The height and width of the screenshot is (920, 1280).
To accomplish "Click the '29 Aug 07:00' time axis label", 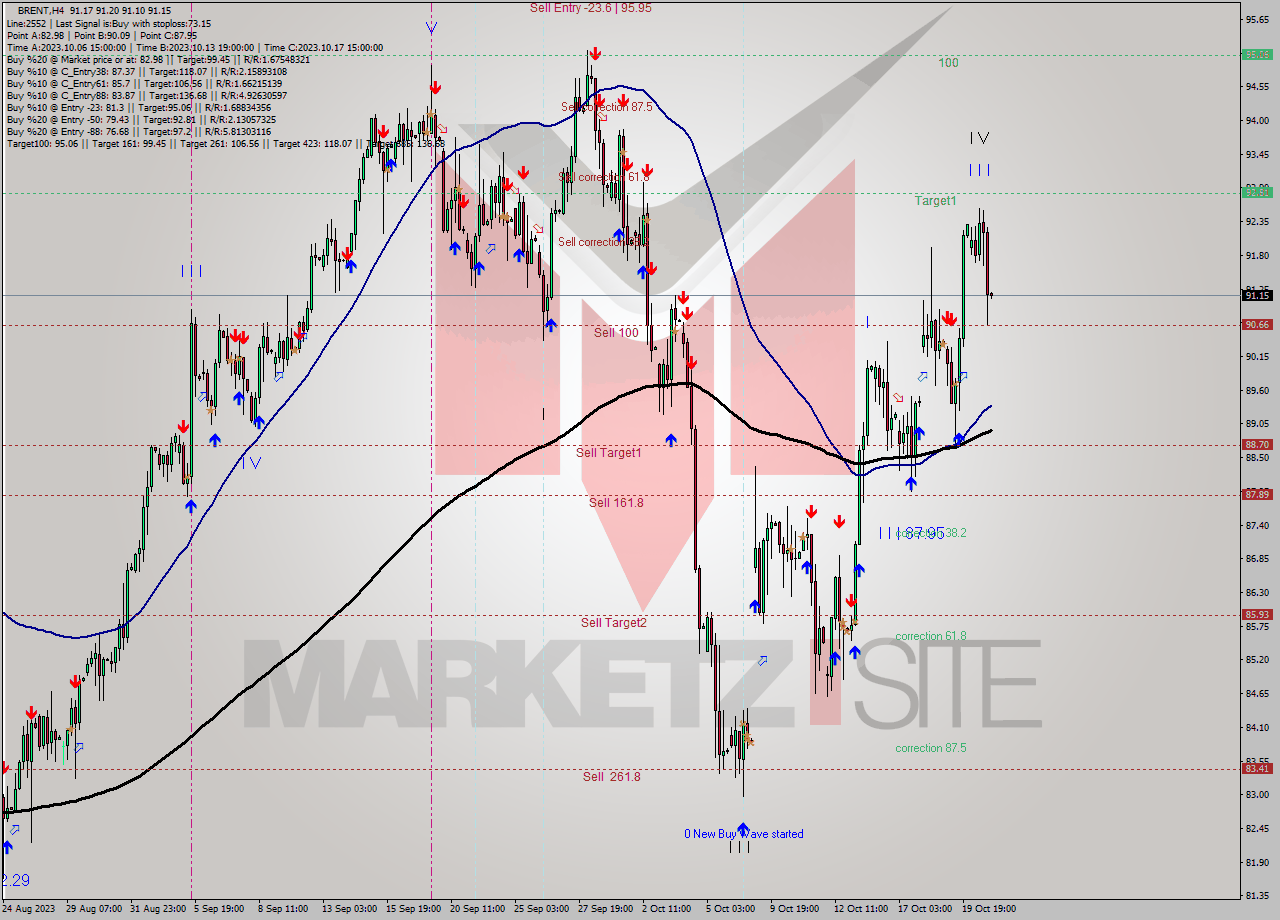I will coord(94,909).
